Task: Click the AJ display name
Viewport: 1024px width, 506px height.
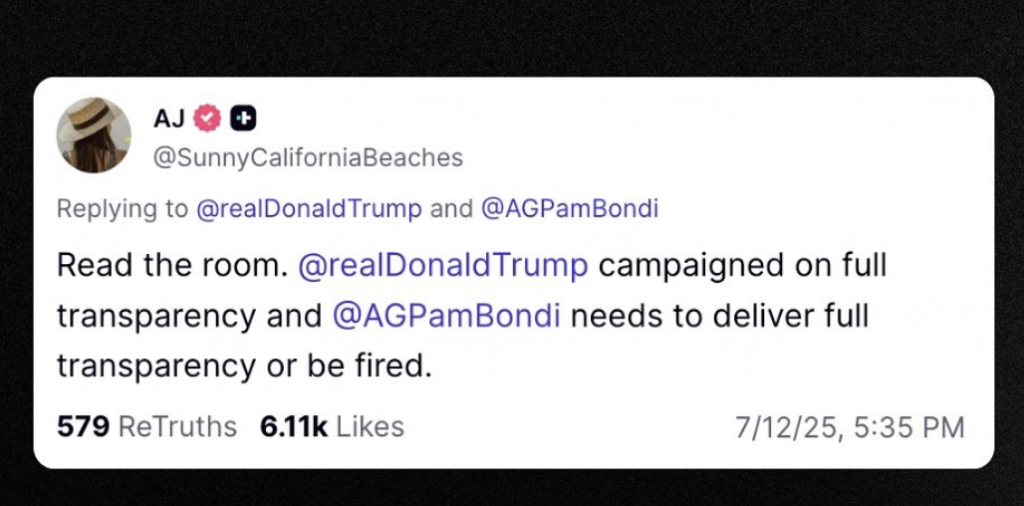Action: point(167,119)
